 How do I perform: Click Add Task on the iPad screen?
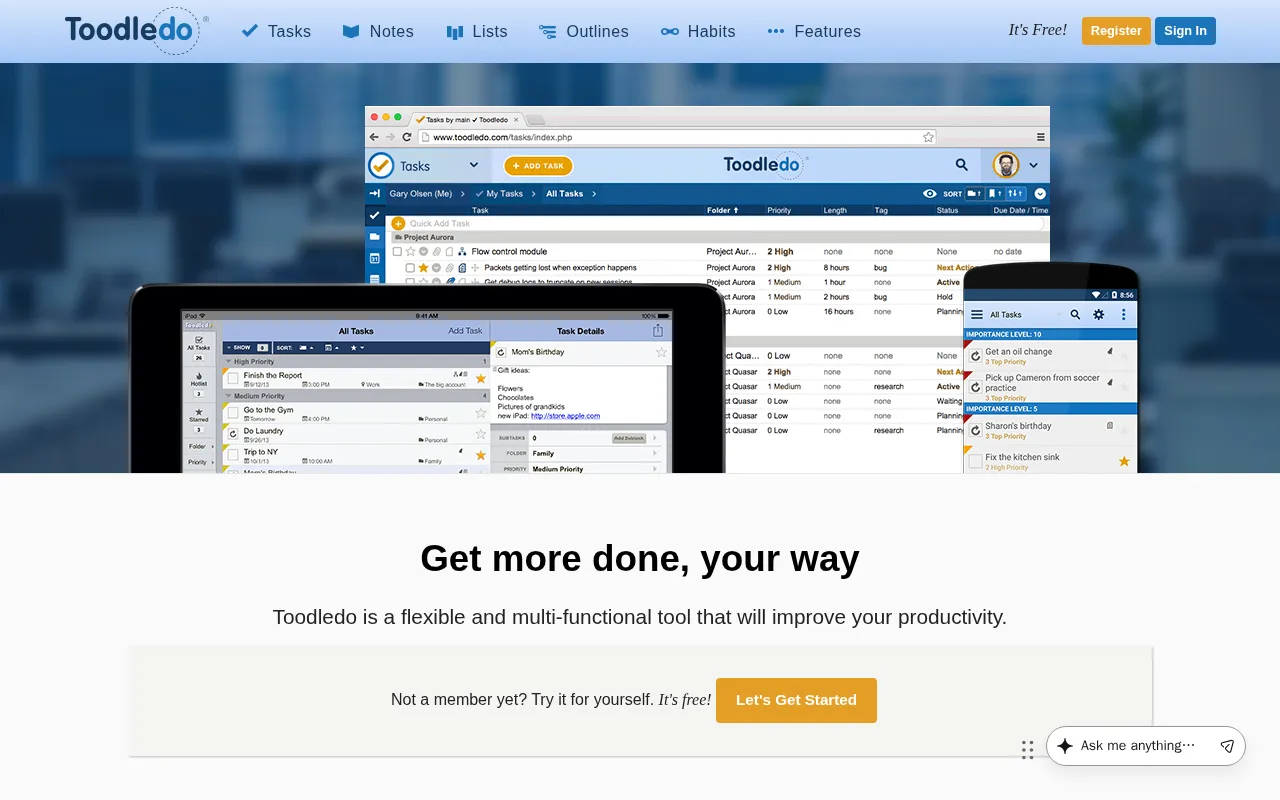coord(465,331)
